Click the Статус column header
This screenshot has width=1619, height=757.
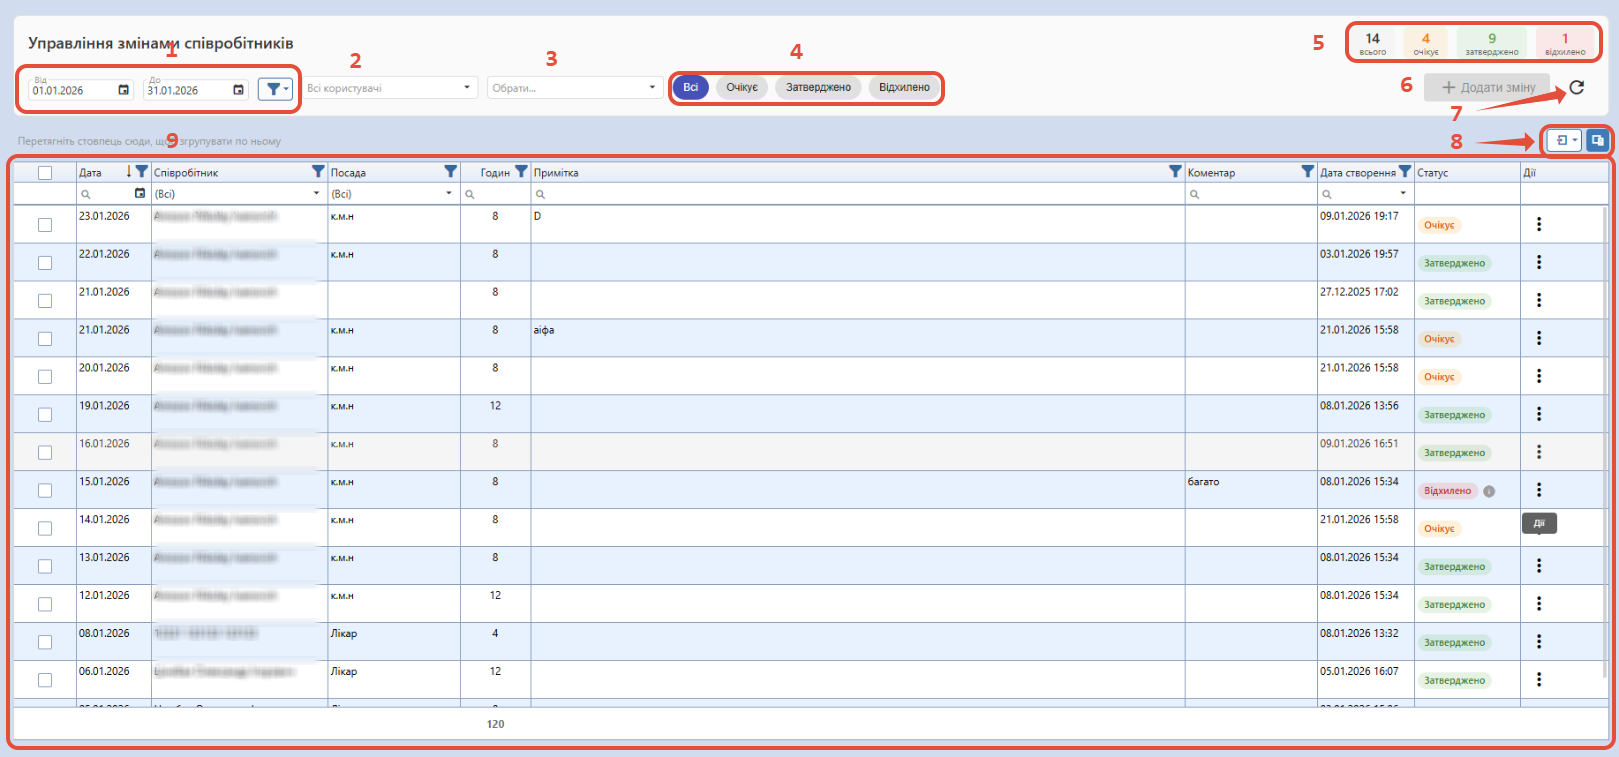(1432, 173)
